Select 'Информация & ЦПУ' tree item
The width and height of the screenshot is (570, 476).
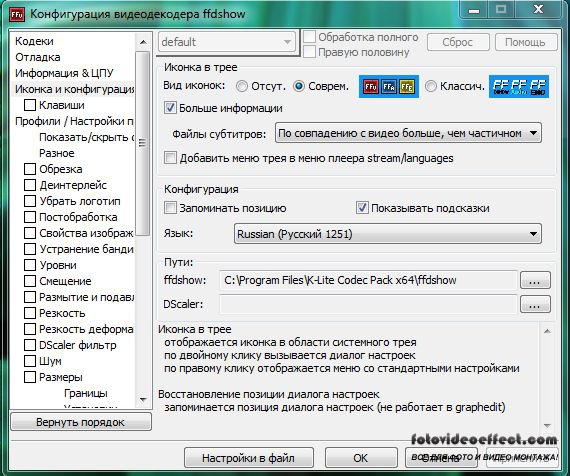coord(64,73)
